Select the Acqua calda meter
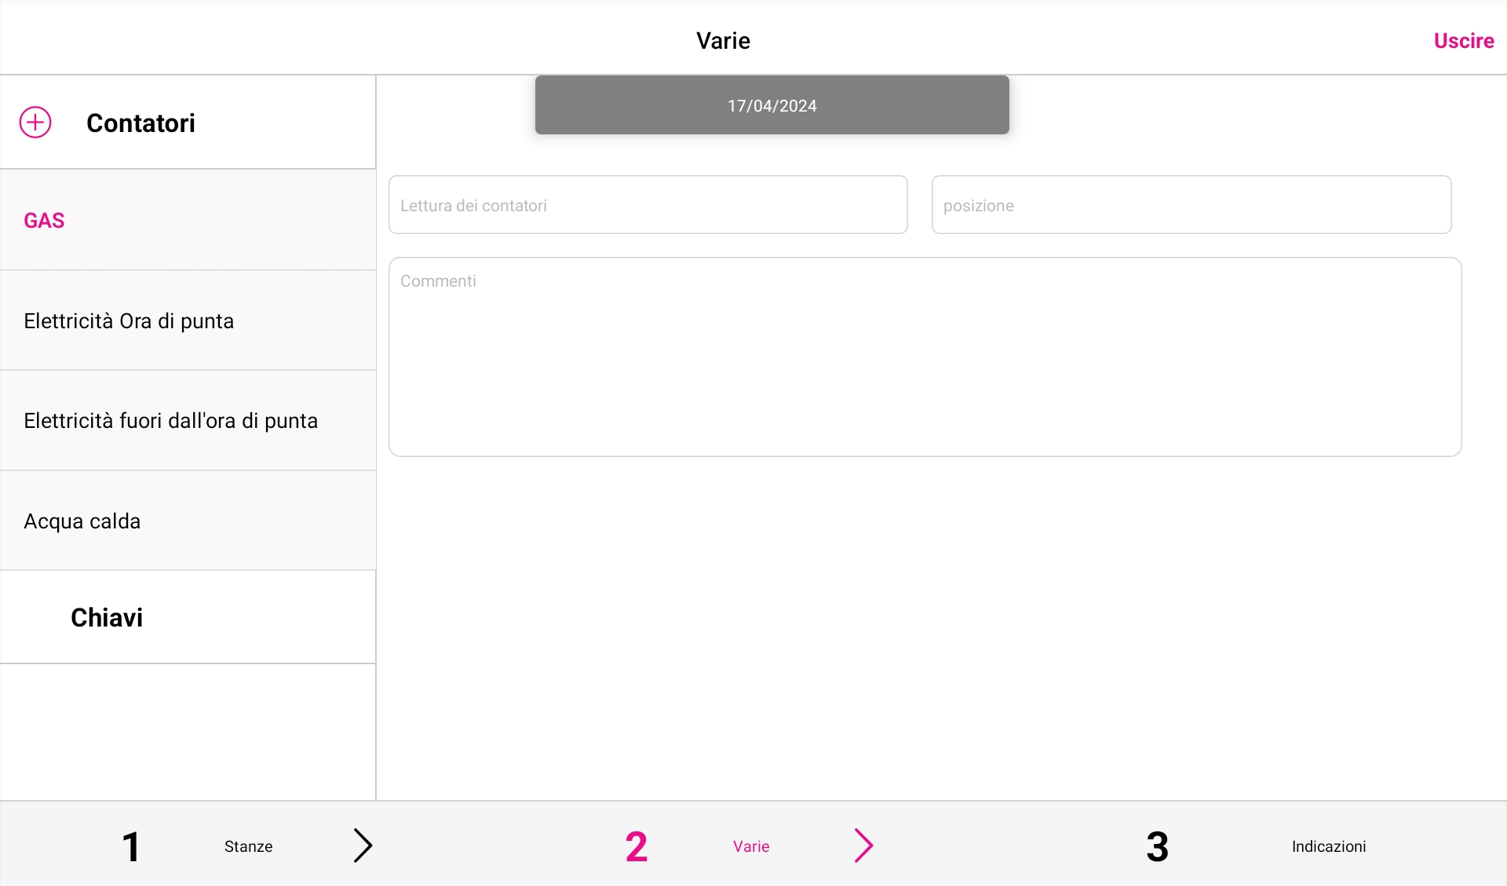 pyautogui.click(x=188, y=521)
